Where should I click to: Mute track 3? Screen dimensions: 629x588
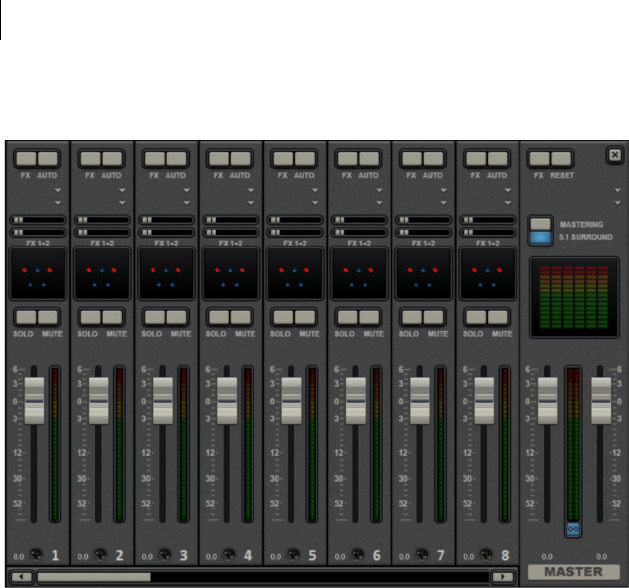(176, 317)
